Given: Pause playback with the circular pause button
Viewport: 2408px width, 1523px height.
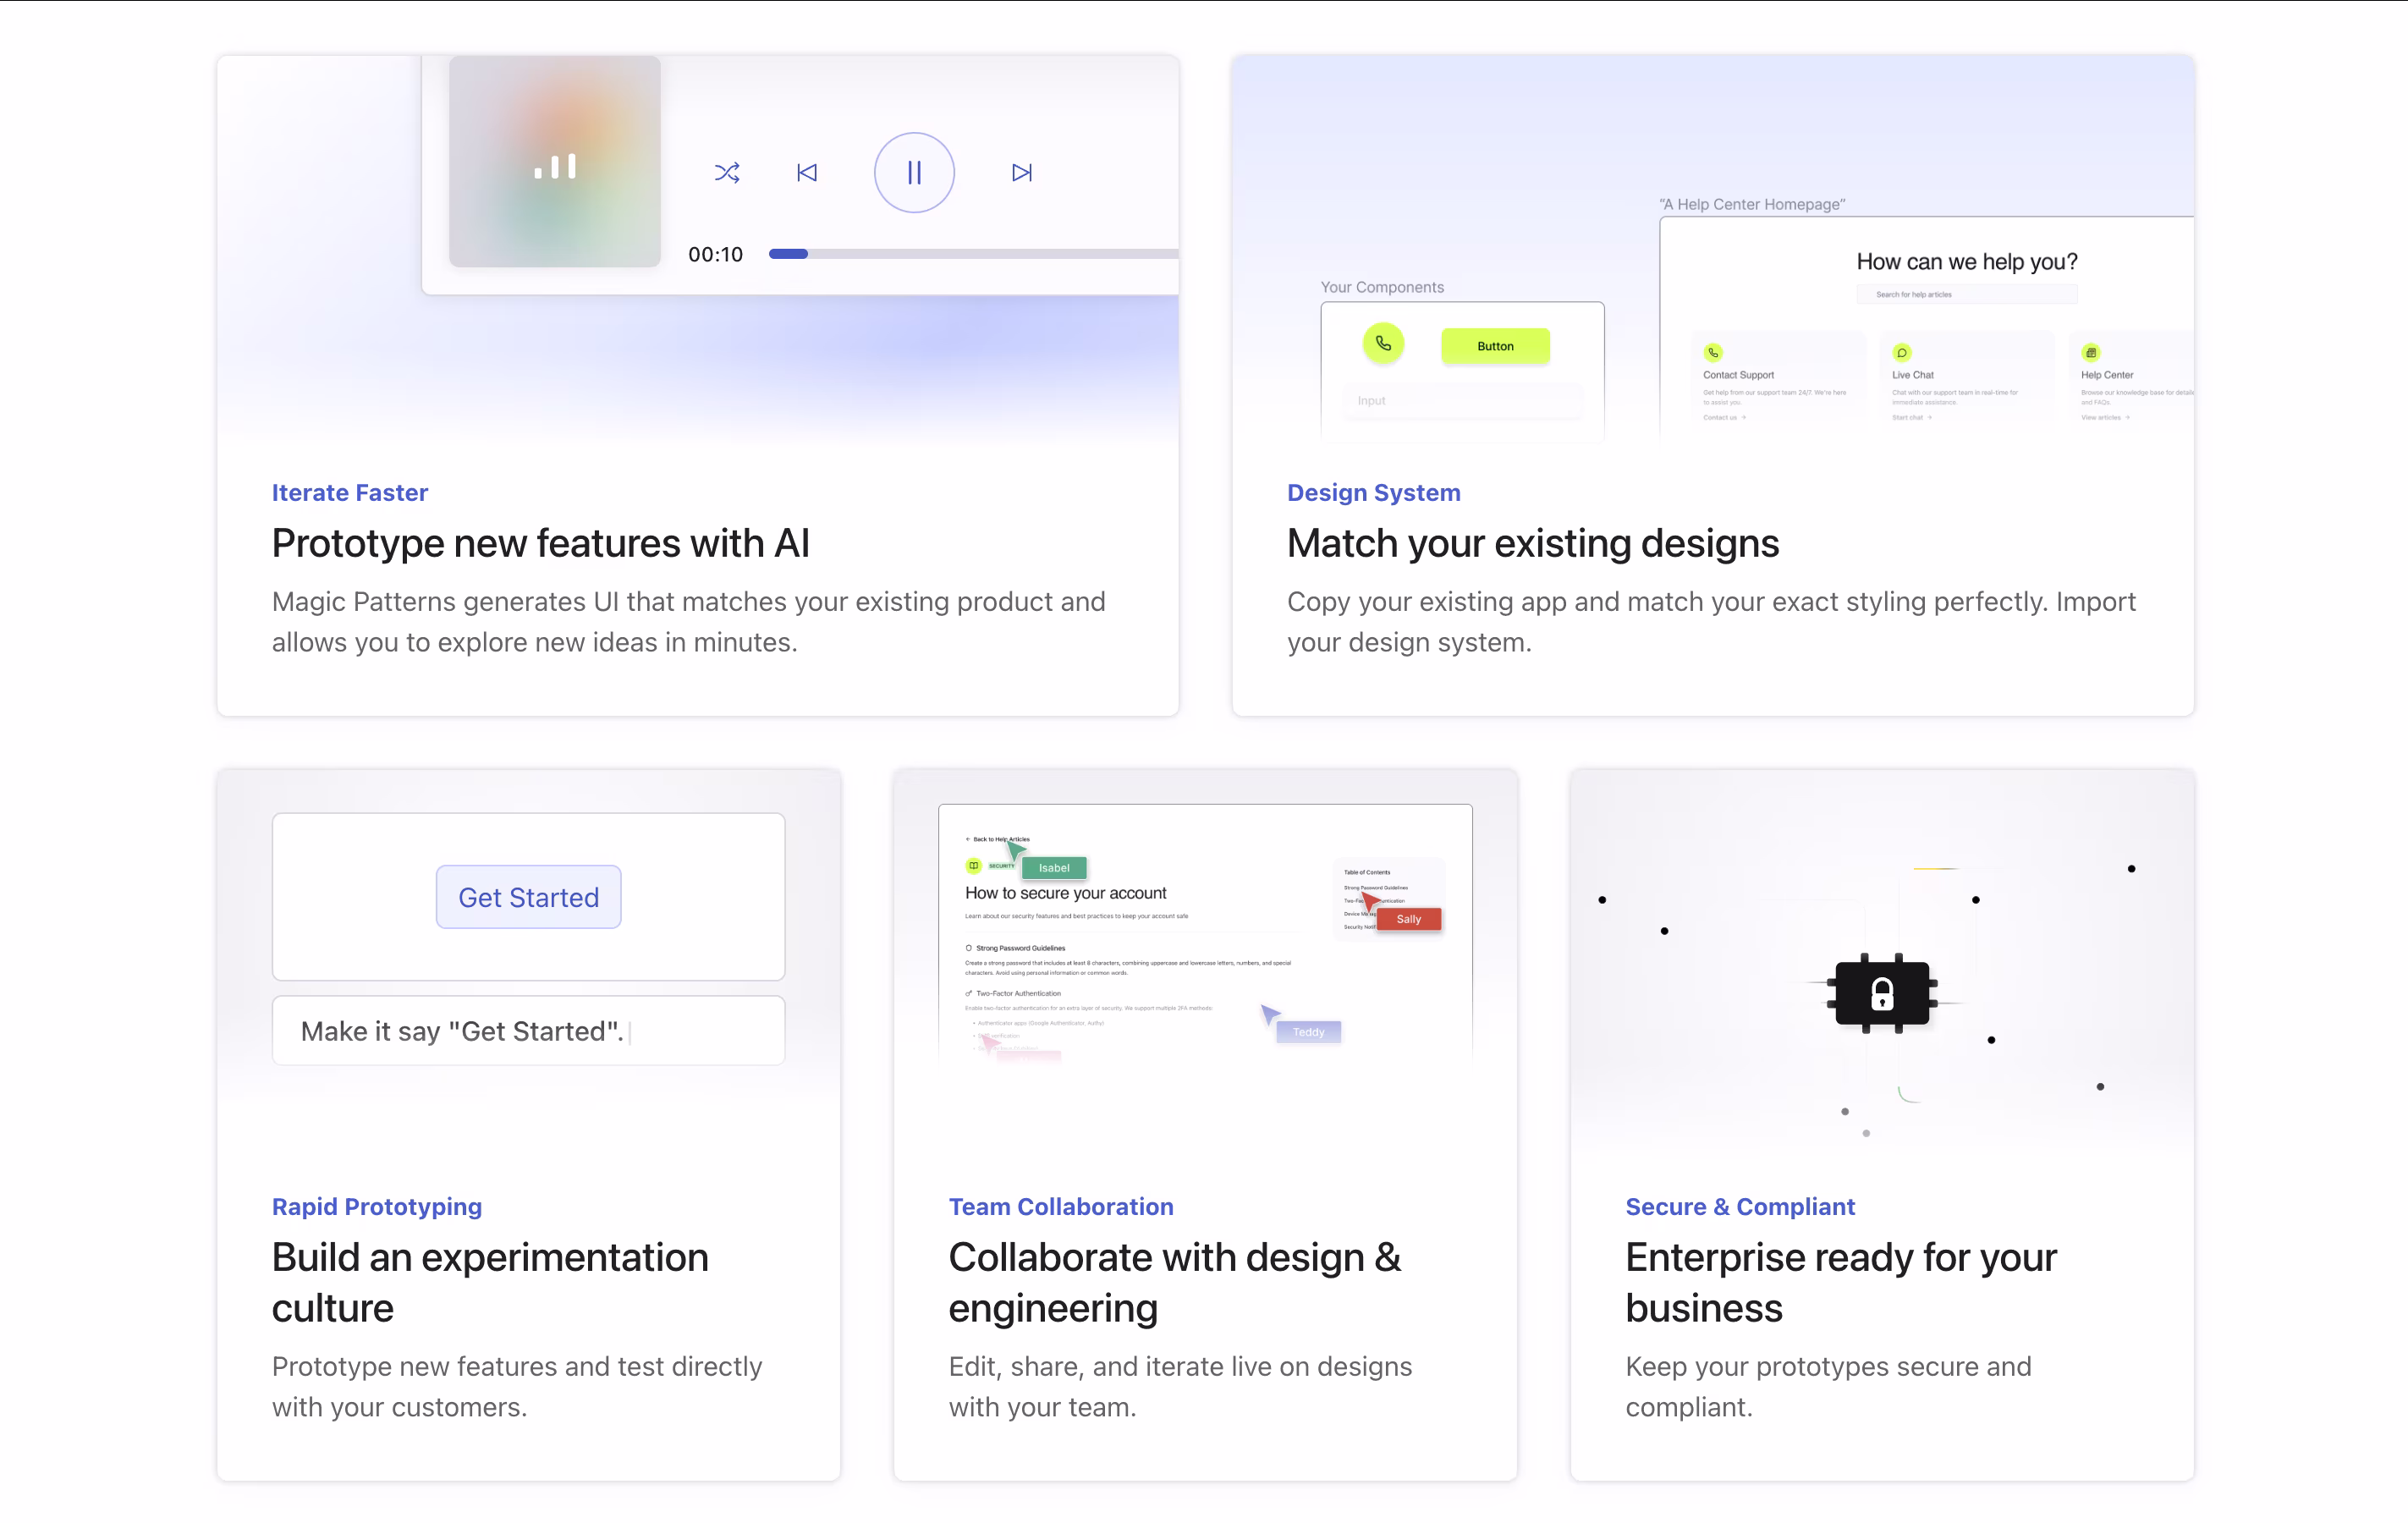Looking at the screenshot, I should pyautogui.click(x=914, y=173).
